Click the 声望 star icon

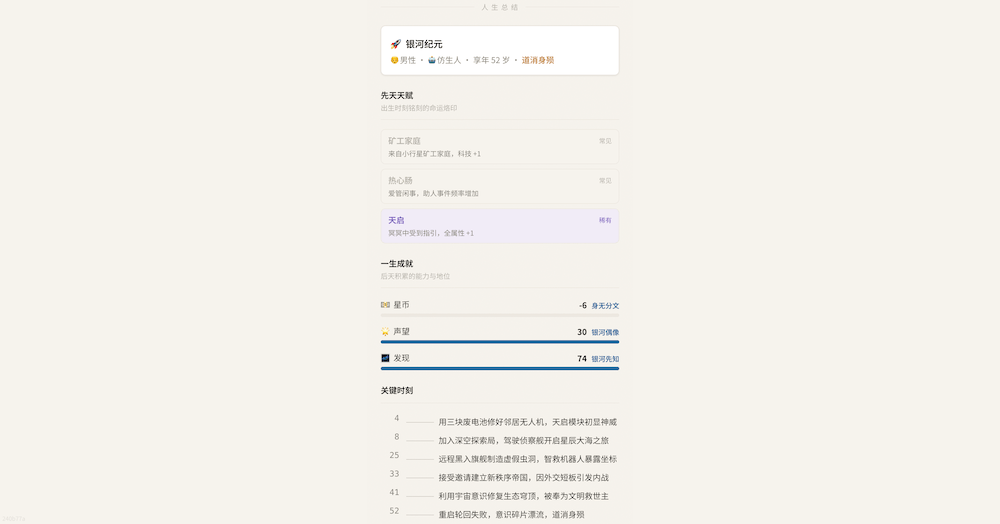point(385,332)
